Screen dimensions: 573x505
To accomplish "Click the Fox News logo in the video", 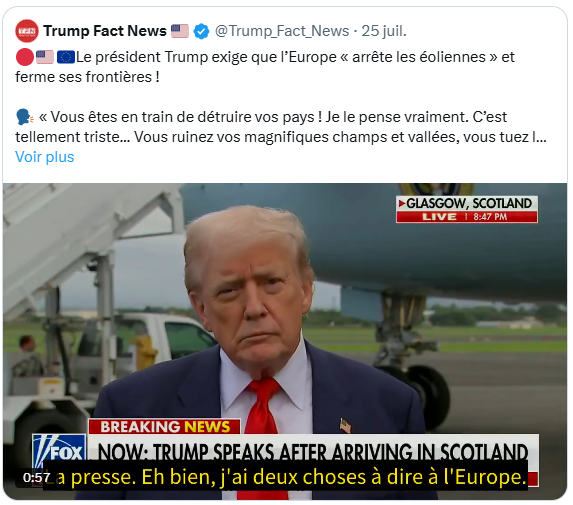I will click(x=60, y=452).
